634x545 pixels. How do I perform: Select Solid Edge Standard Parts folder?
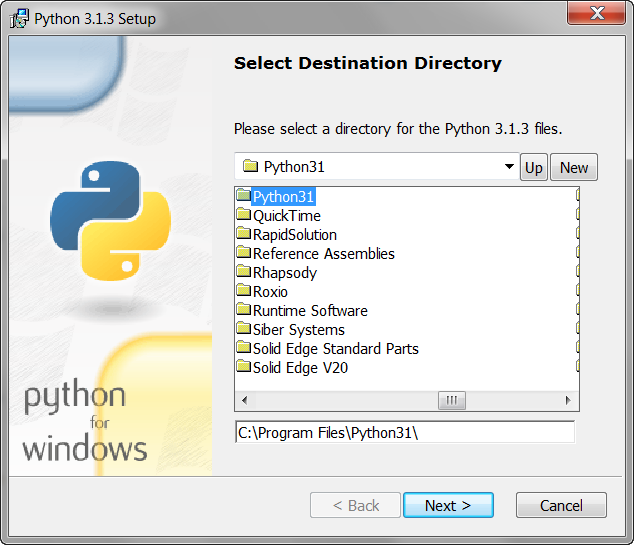coord(335,349)
